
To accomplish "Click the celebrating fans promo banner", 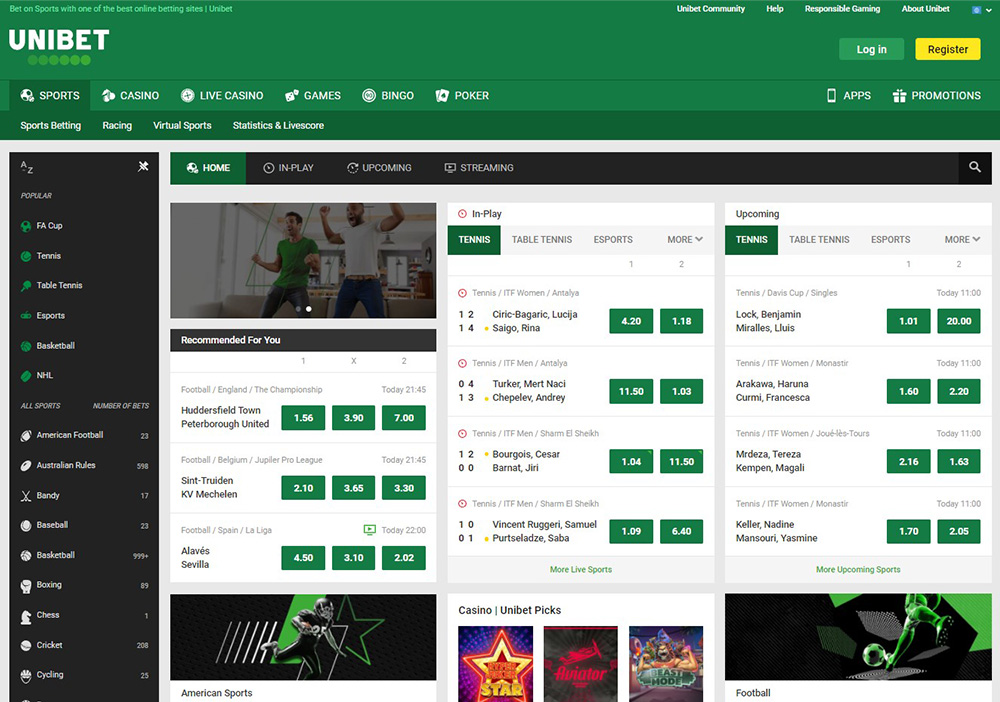I will (303, 260).
